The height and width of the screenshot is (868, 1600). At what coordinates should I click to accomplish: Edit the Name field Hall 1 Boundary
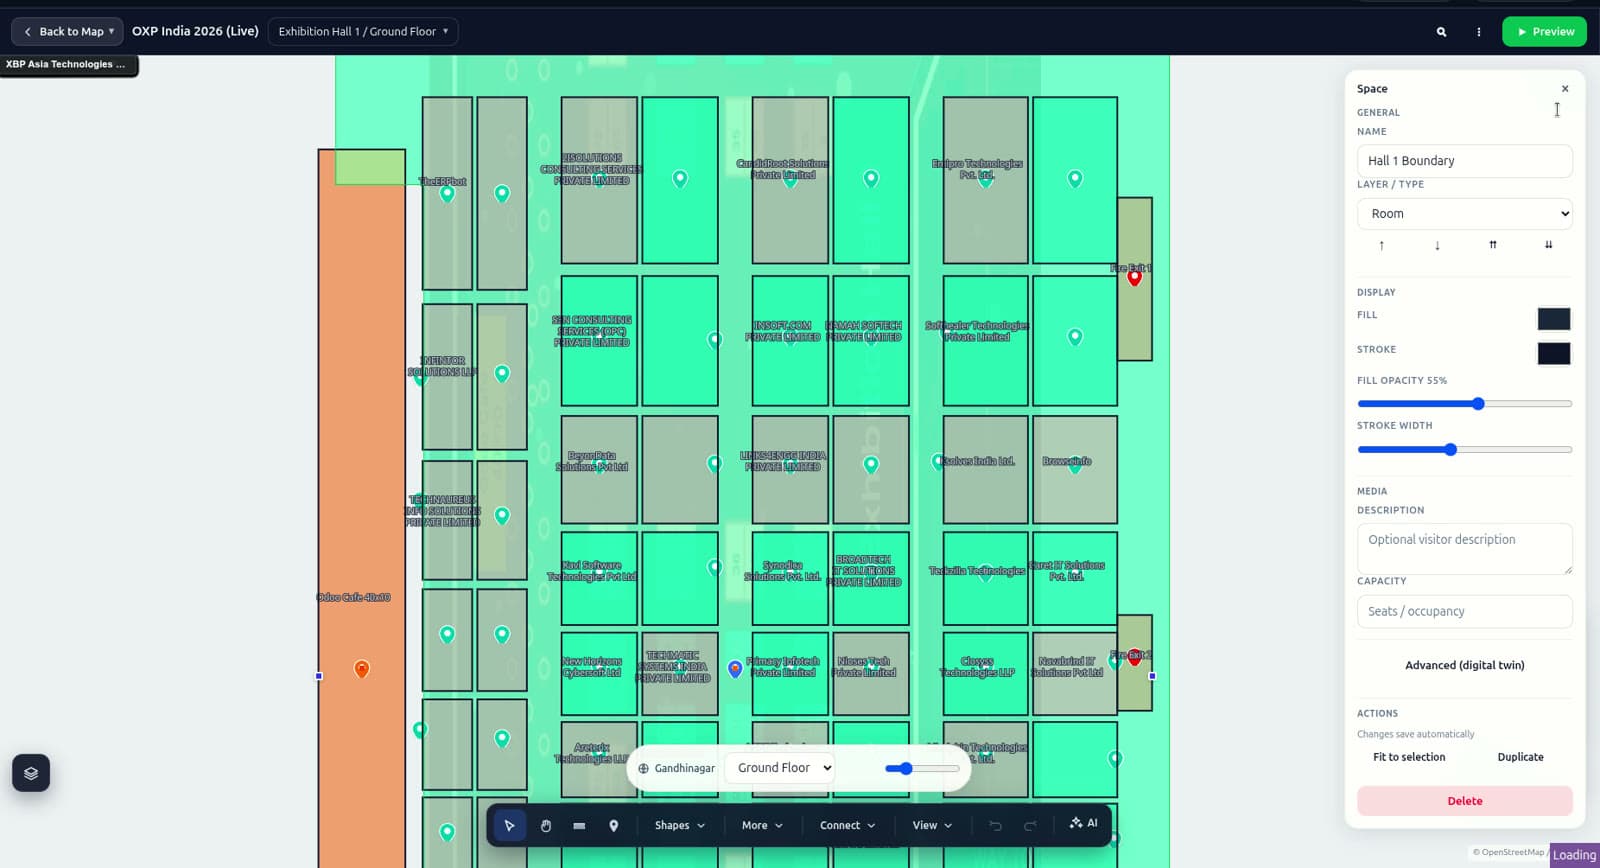1464,161
